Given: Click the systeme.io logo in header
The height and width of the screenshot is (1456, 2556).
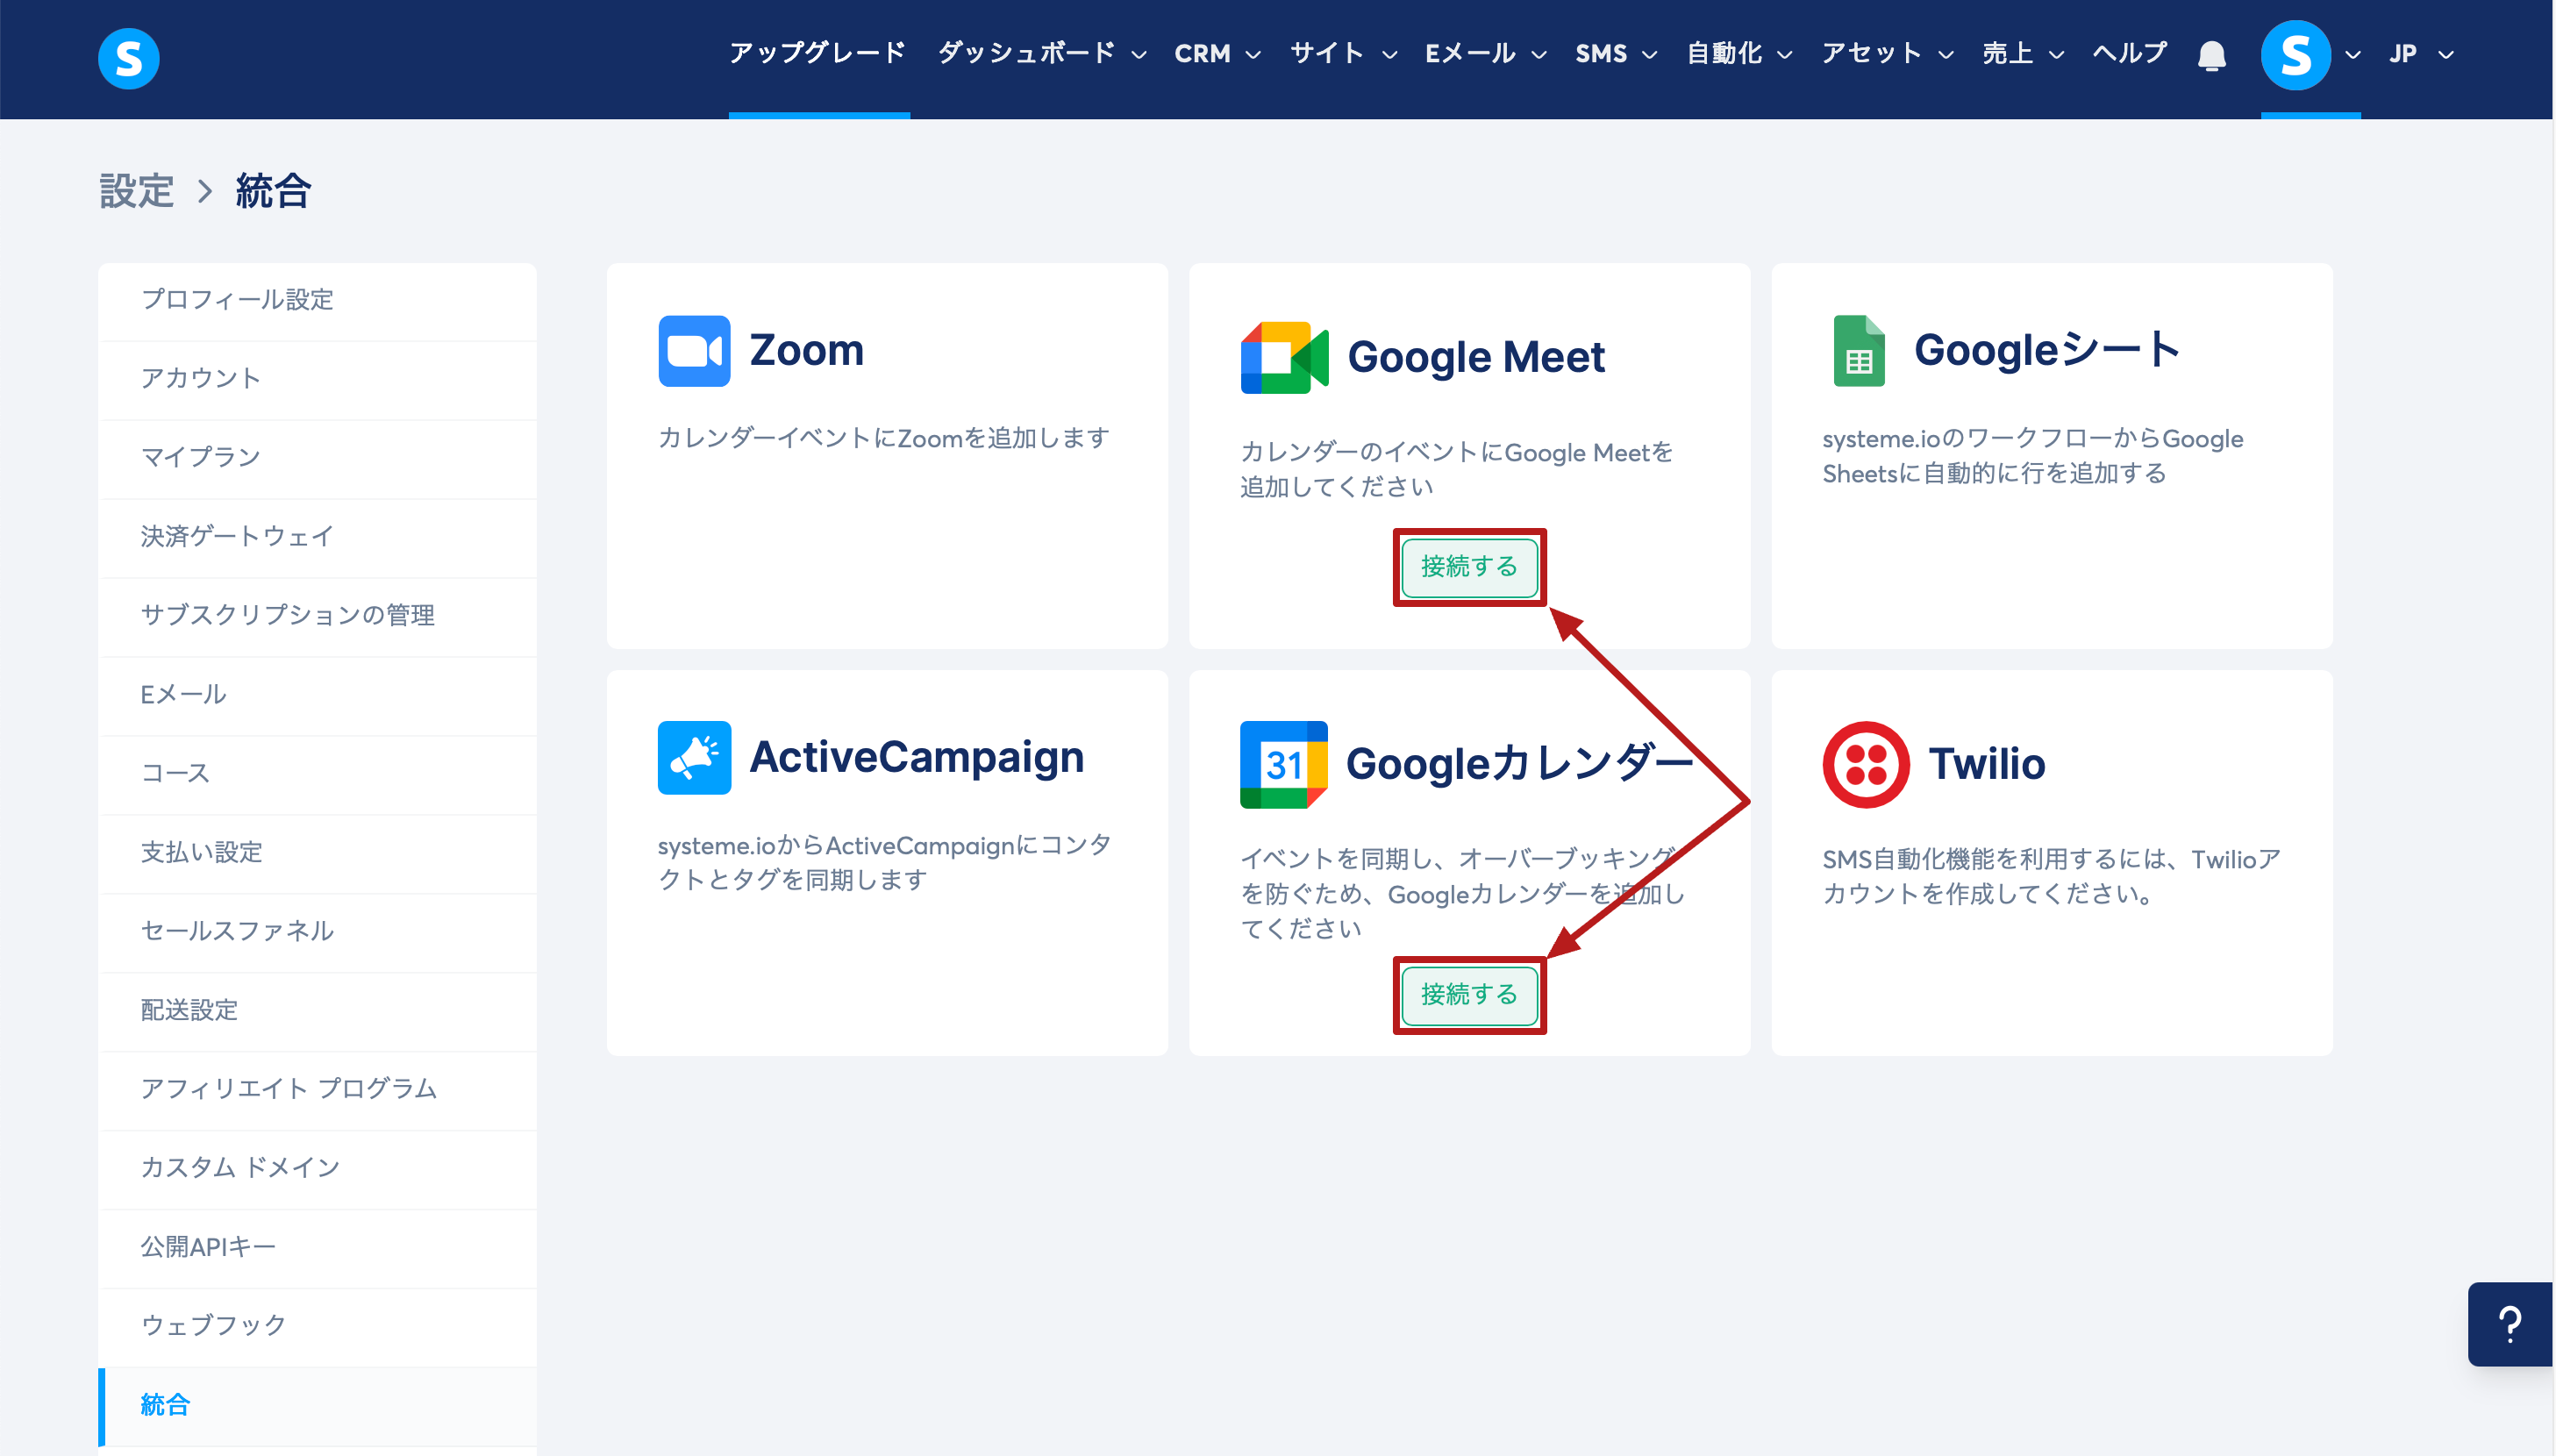Looking at the screenshot, I should click(x=128, y=58).
